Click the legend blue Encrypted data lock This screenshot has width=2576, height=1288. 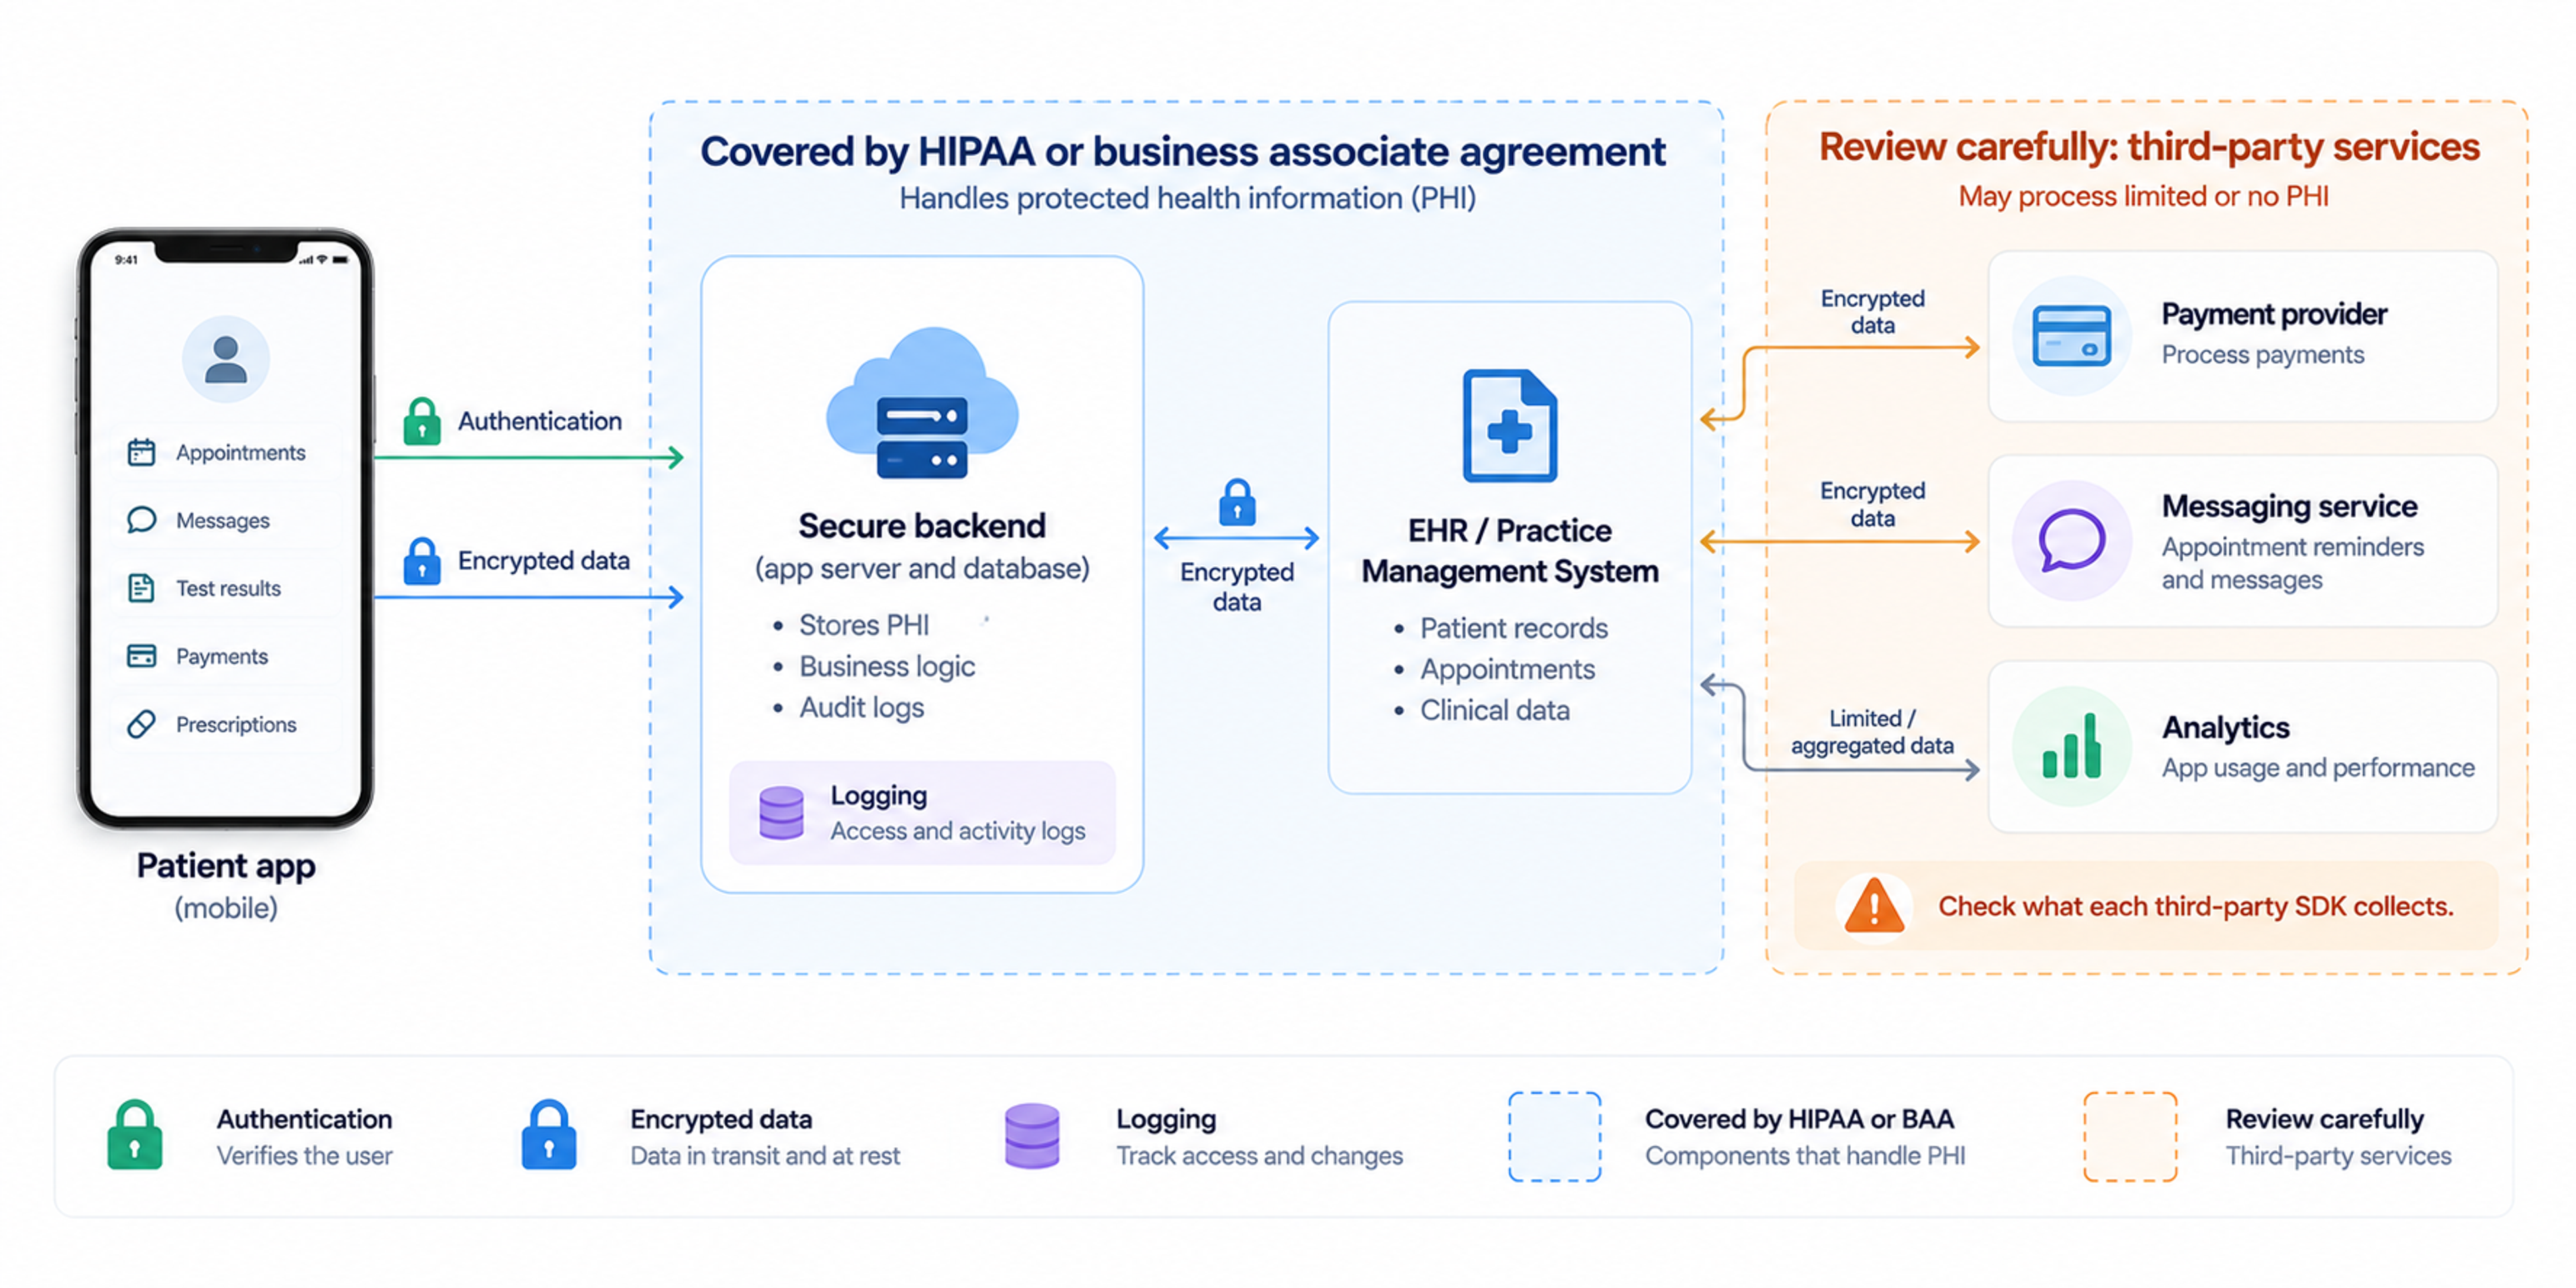point(549,1135)
